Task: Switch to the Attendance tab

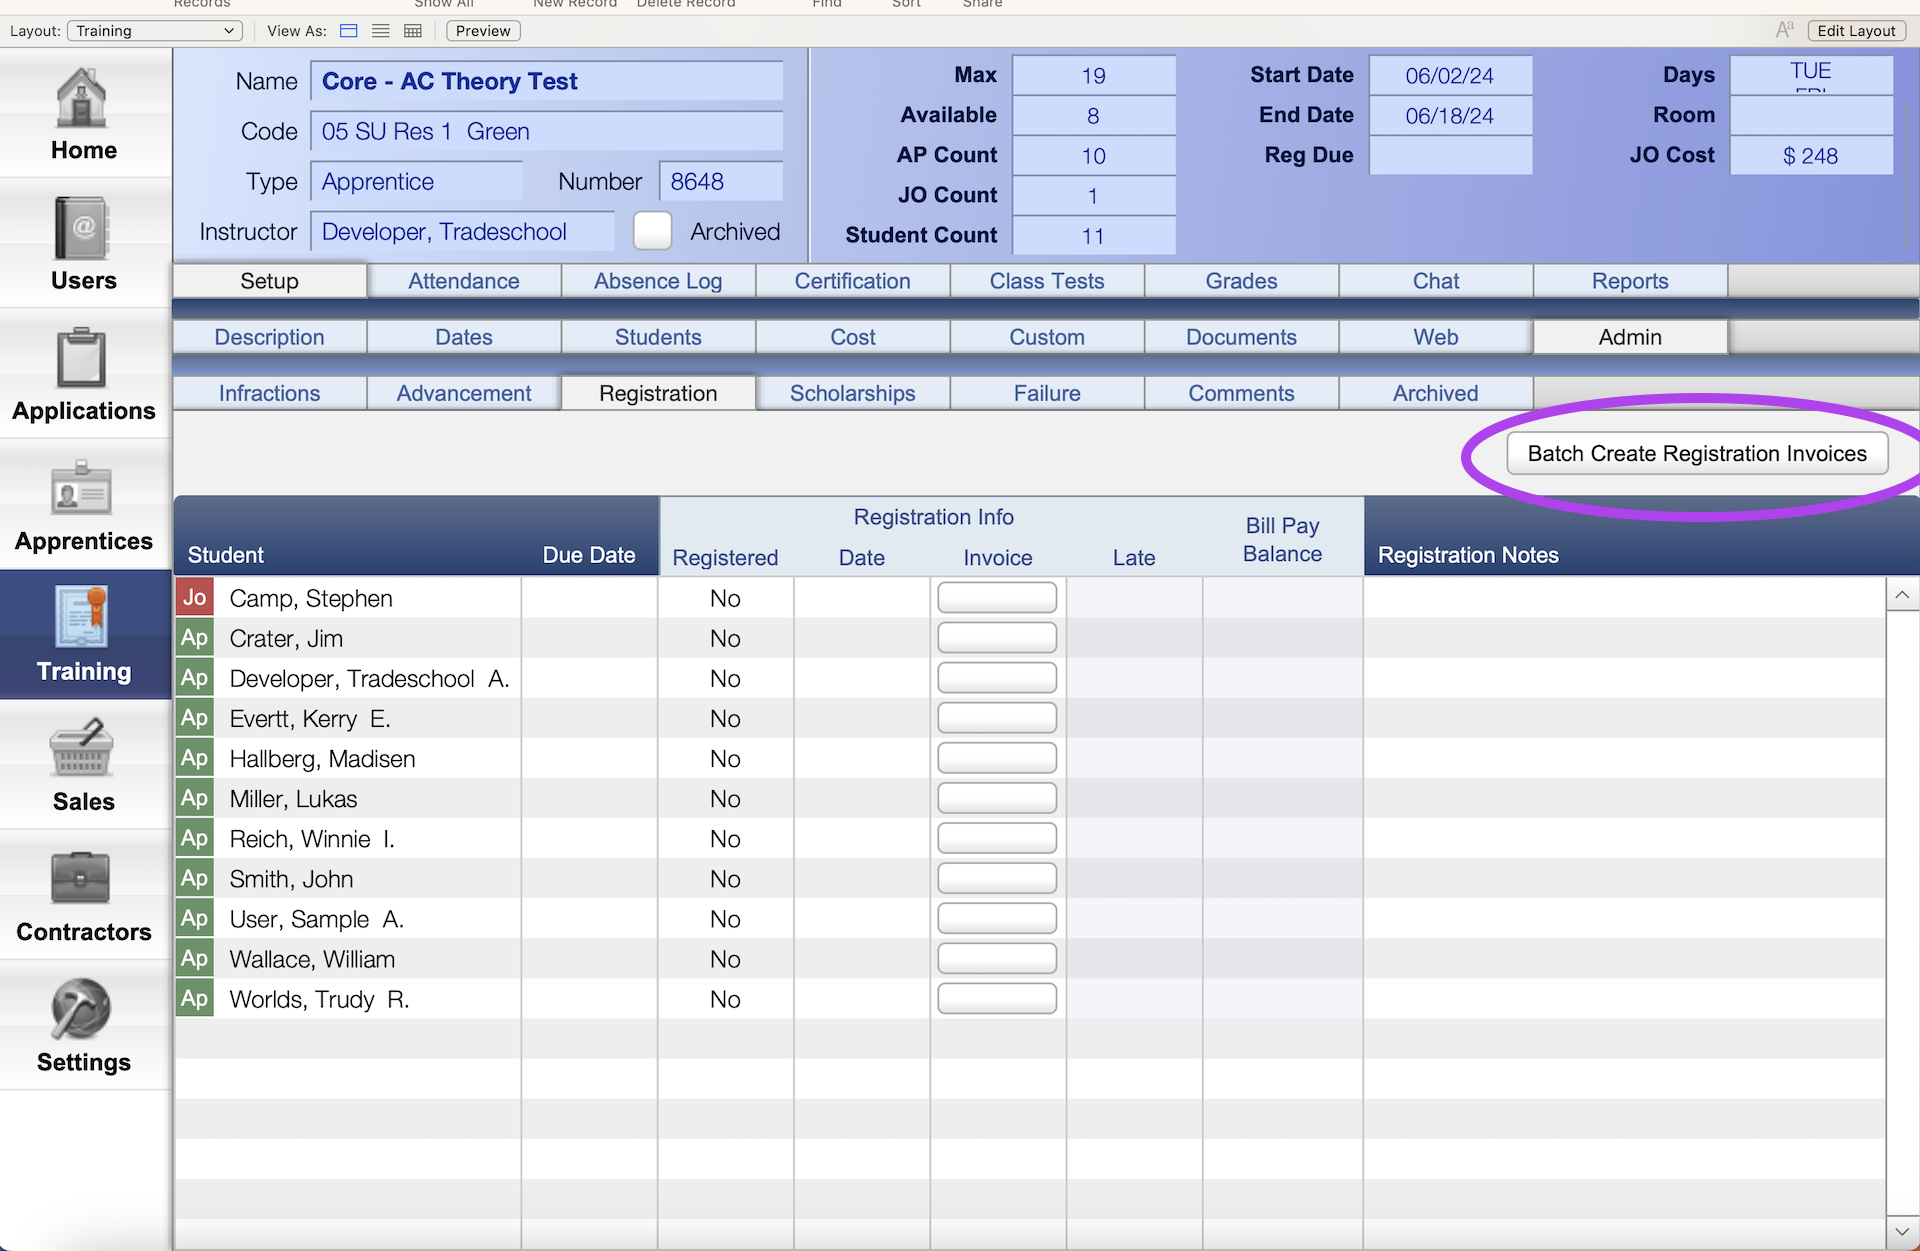Action: coord(462,281)
